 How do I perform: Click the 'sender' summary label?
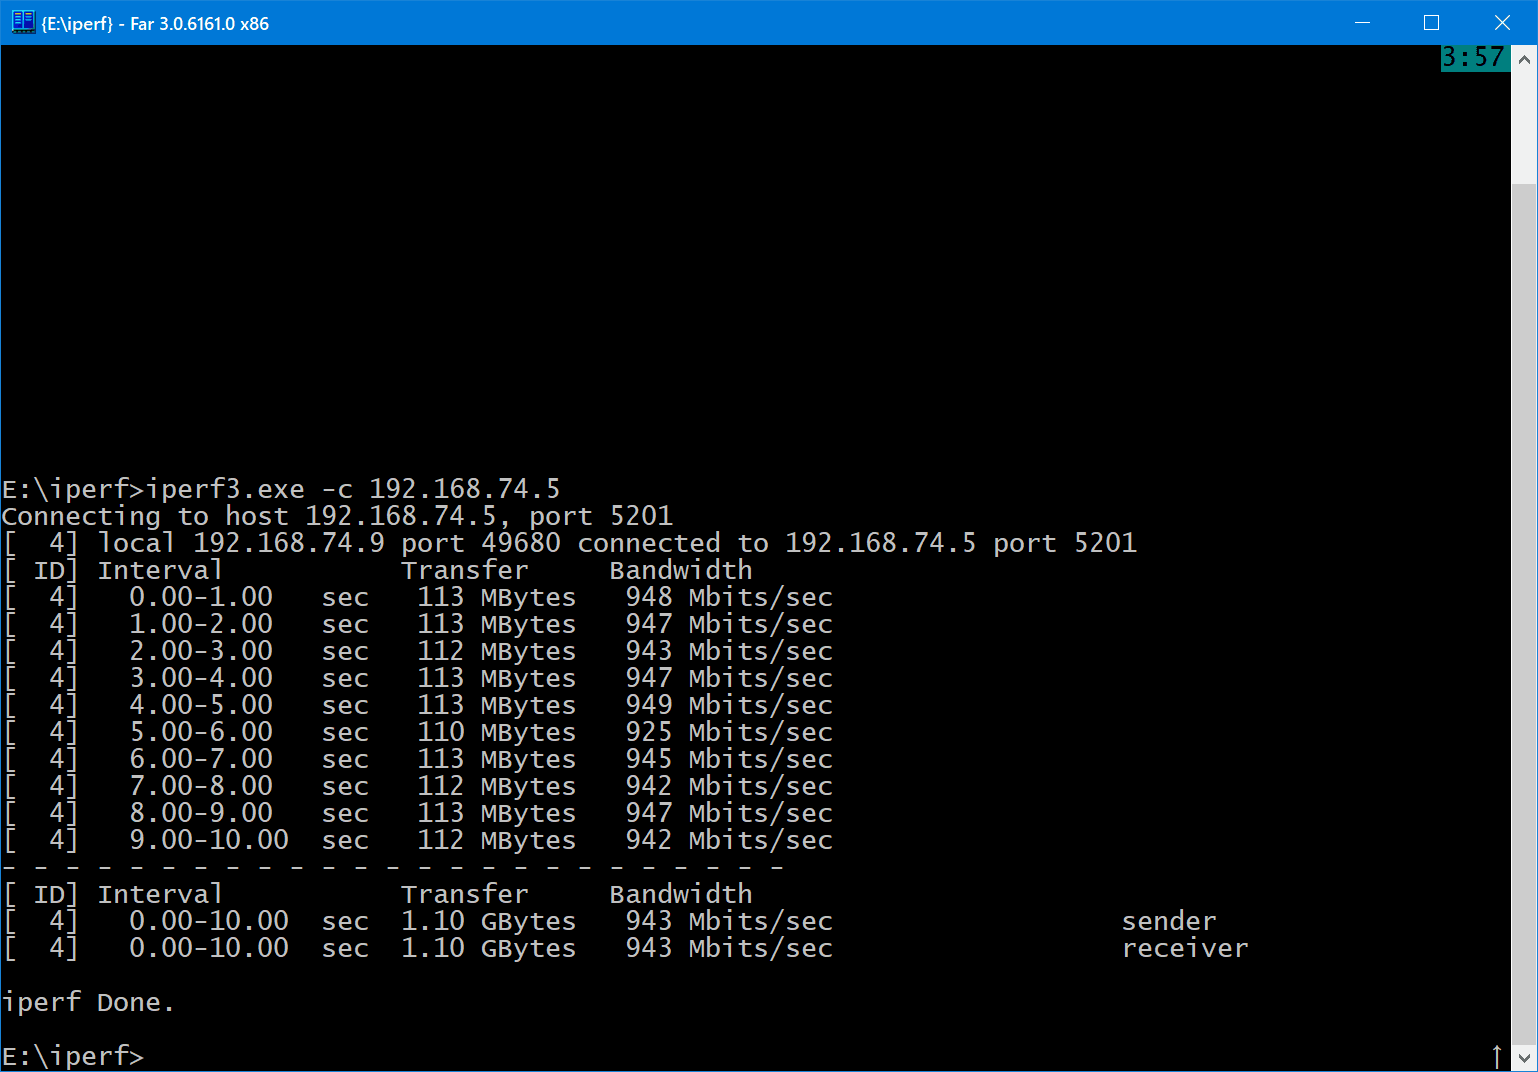(1169, 921)
